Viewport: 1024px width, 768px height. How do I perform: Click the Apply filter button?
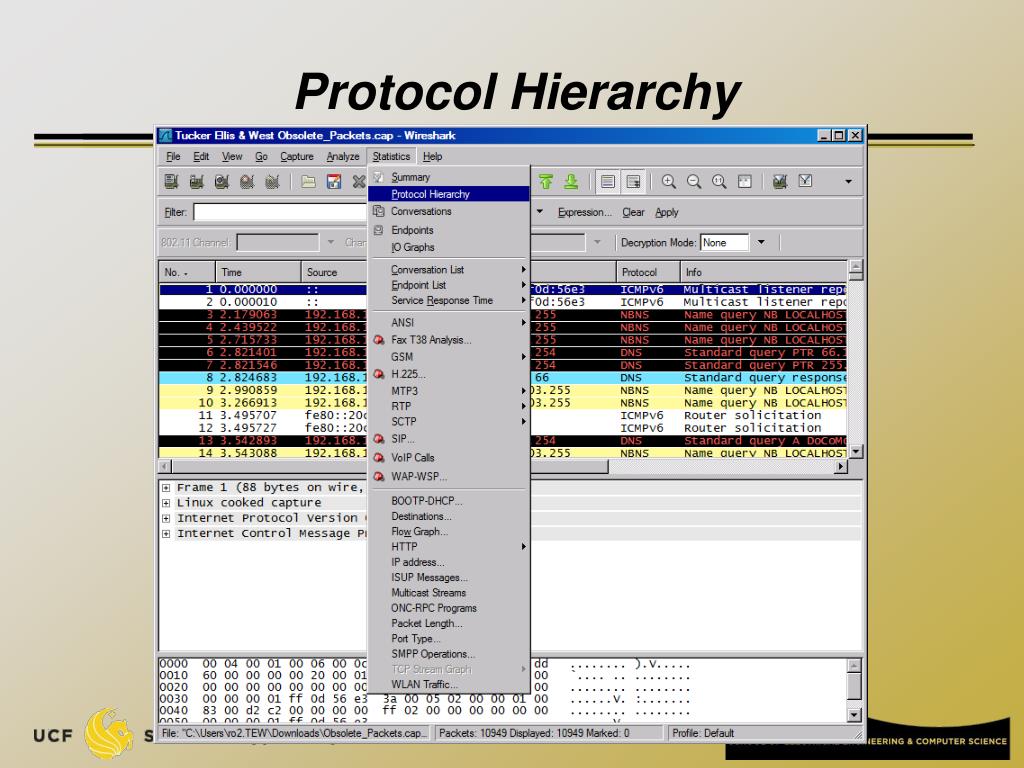point(667,212)
